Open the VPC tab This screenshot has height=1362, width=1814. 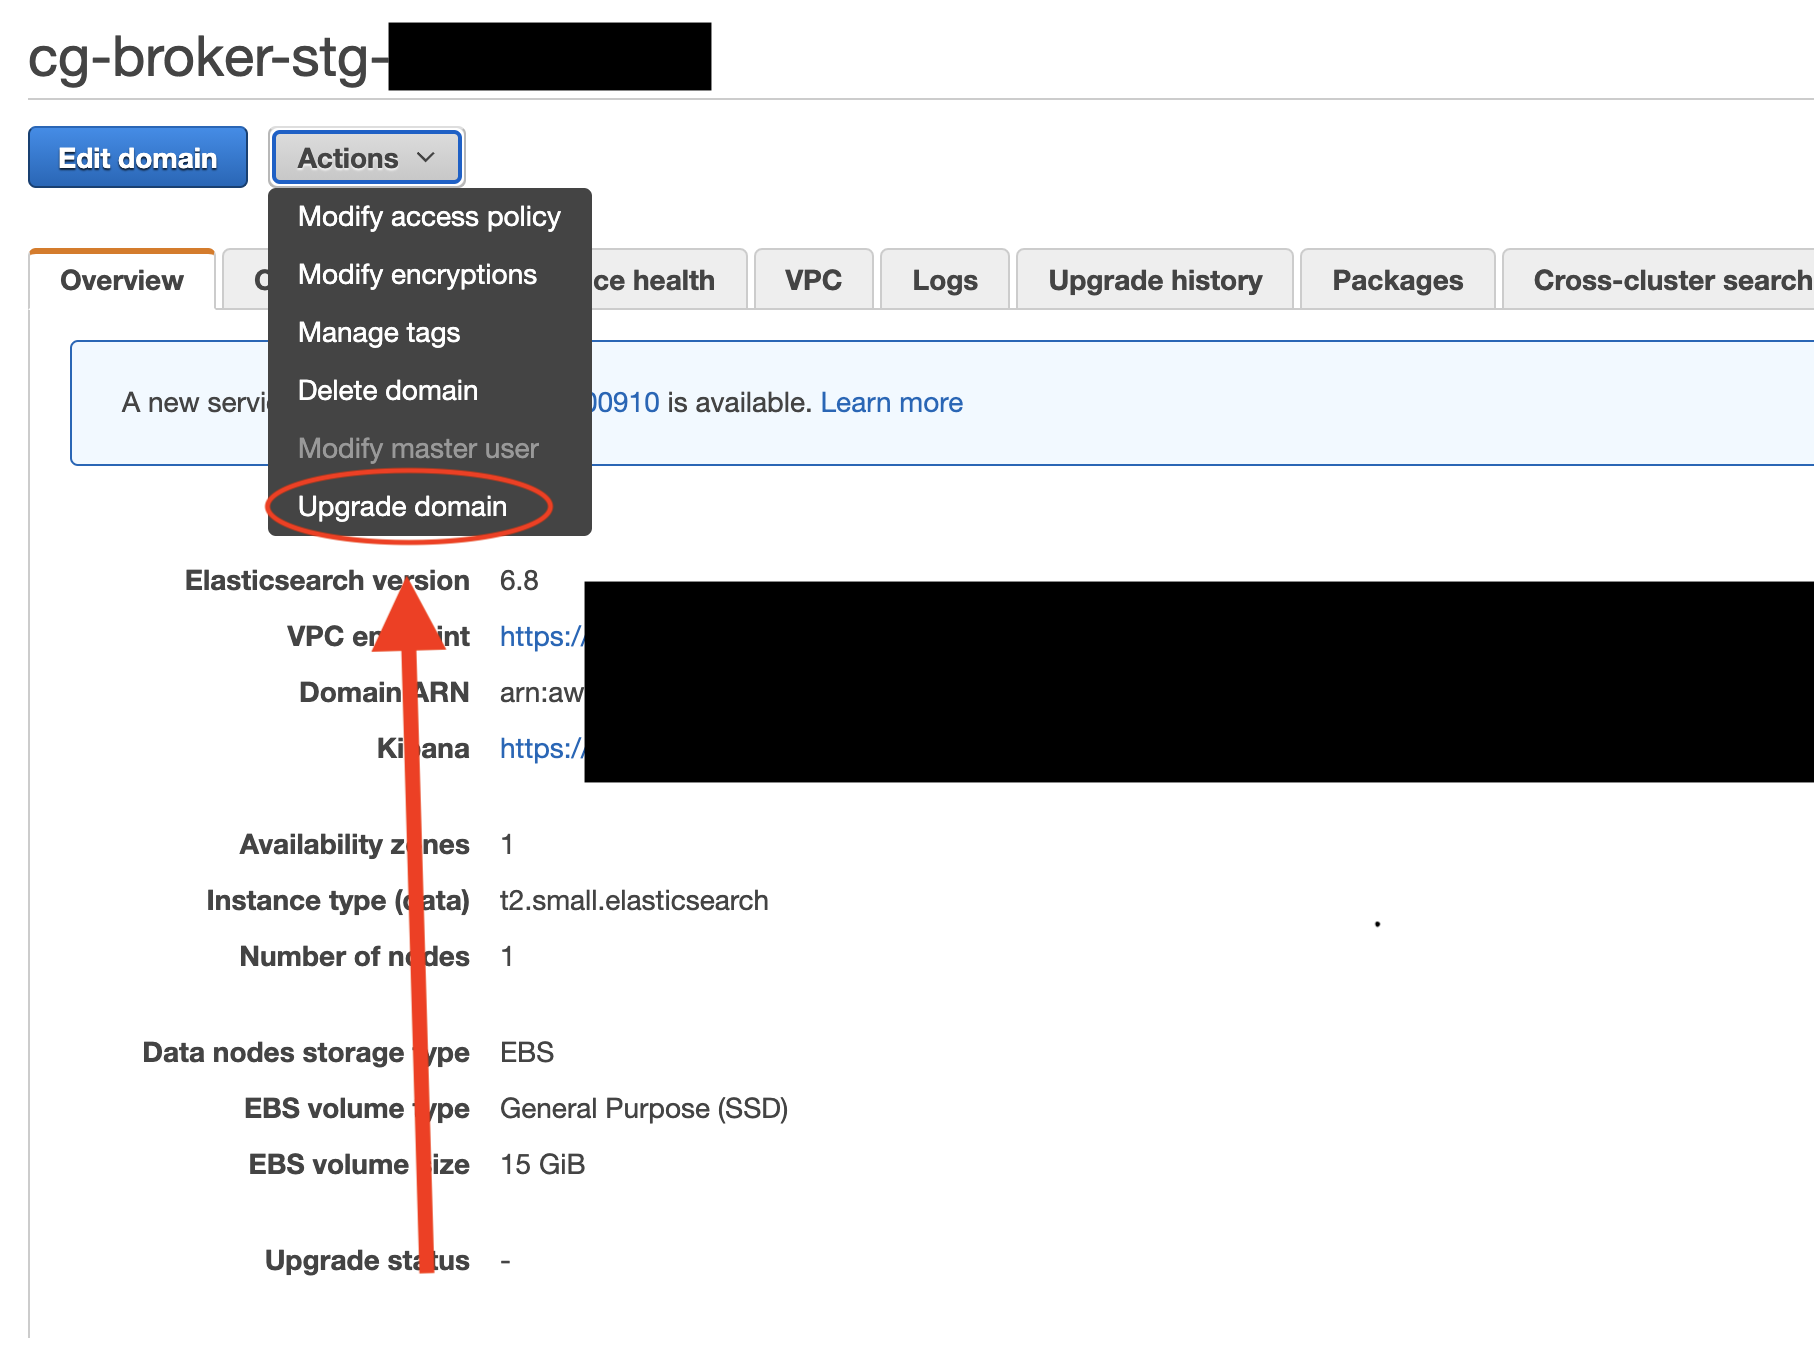click(x=813, y=280)
